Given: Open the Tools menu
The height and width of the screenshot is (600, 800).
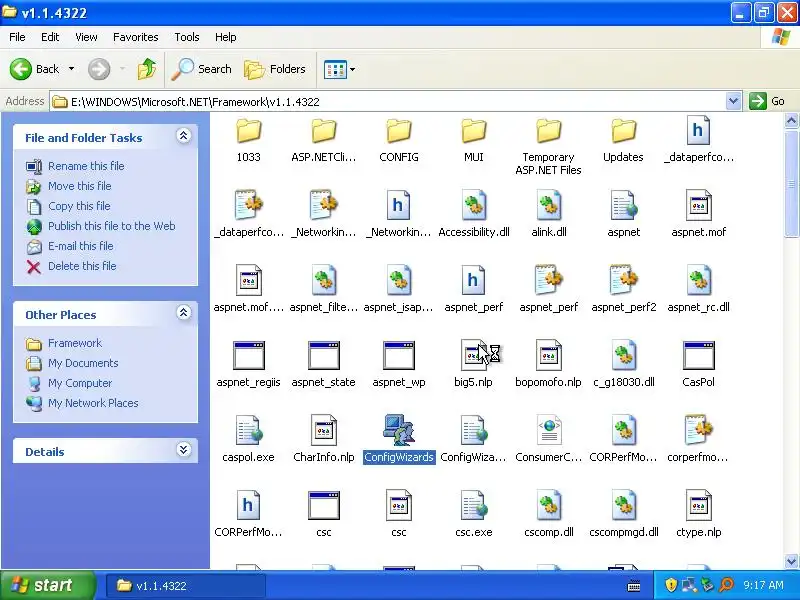Looking at the screenshot, I should [x=187, y=37].
